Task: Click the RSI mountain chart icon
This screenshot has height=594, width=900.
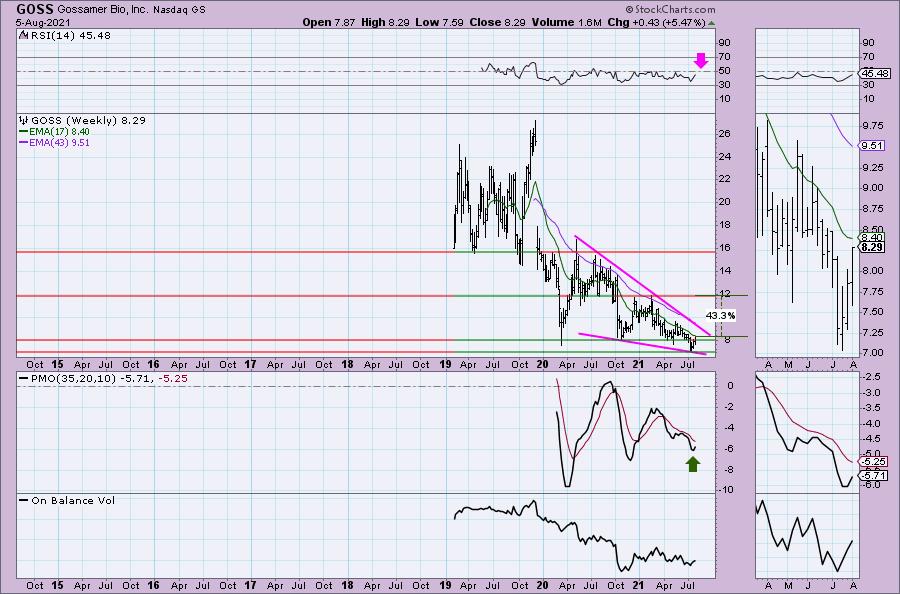Action: tap(23, 35)
